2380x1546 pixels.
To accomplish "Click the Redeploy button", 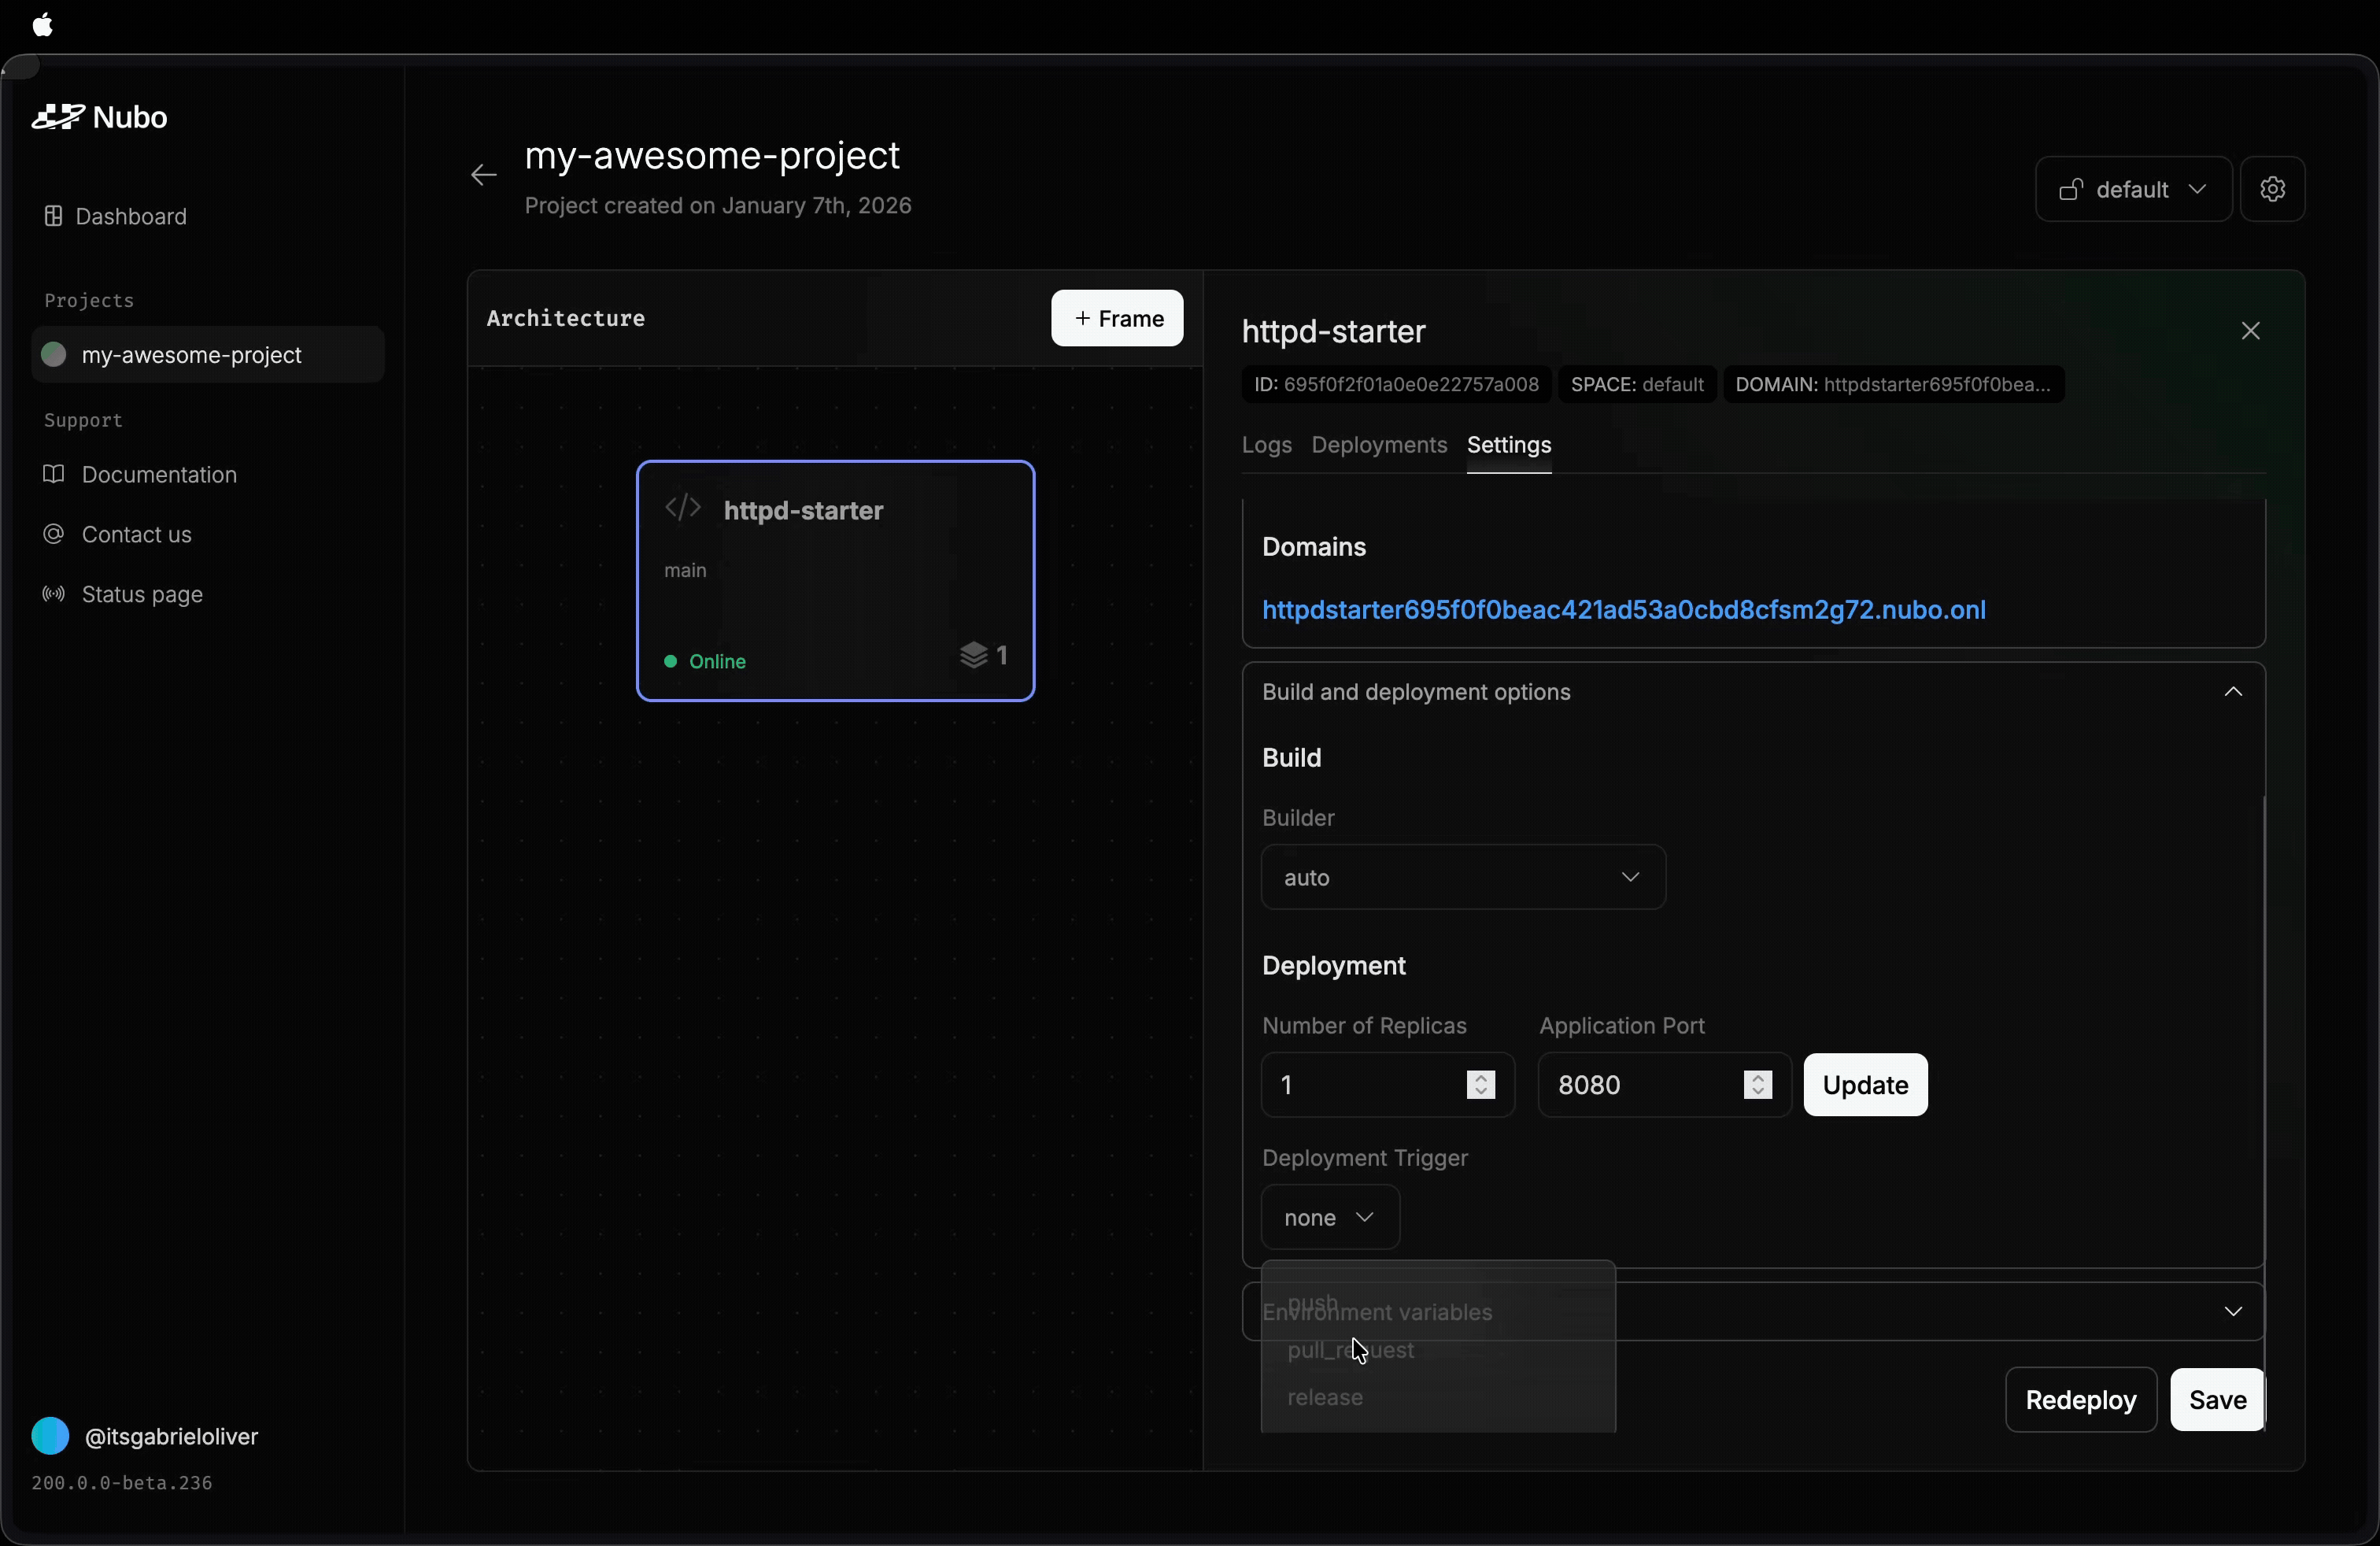I will (2080, 1399).
